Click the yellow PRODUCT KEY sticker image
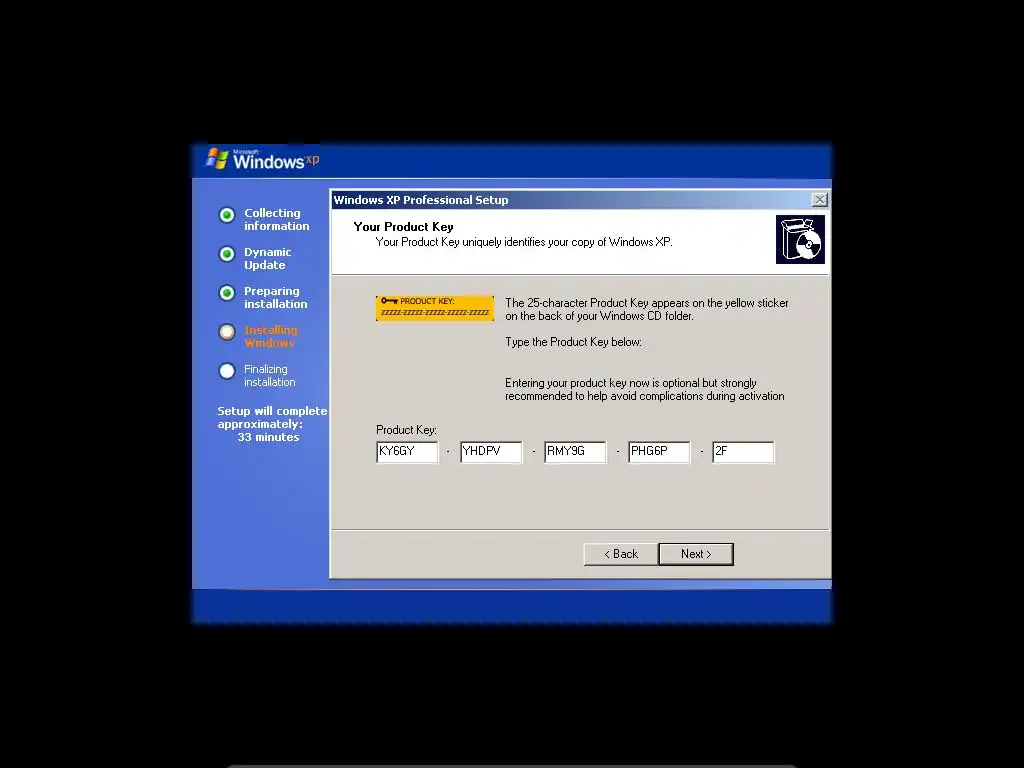The image size is (1024, 768). [x=435, y=308]
